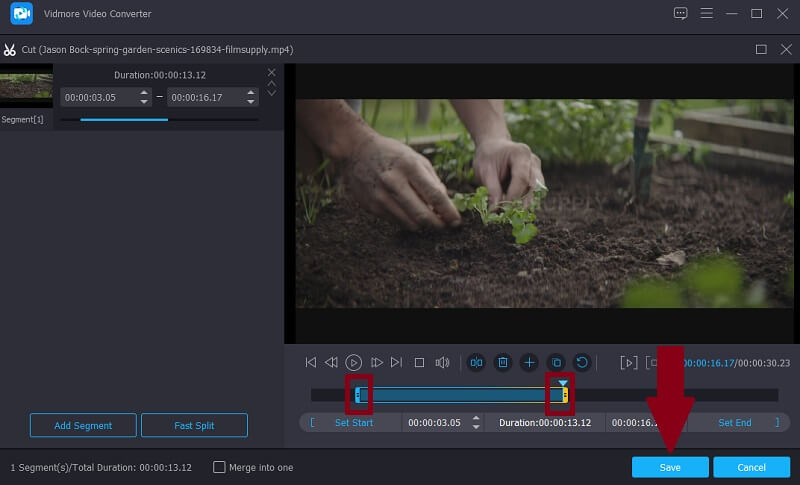Select the Segment[1] thumbnail
The height and width of the screenshot is (485, 800).
(26, 87)
